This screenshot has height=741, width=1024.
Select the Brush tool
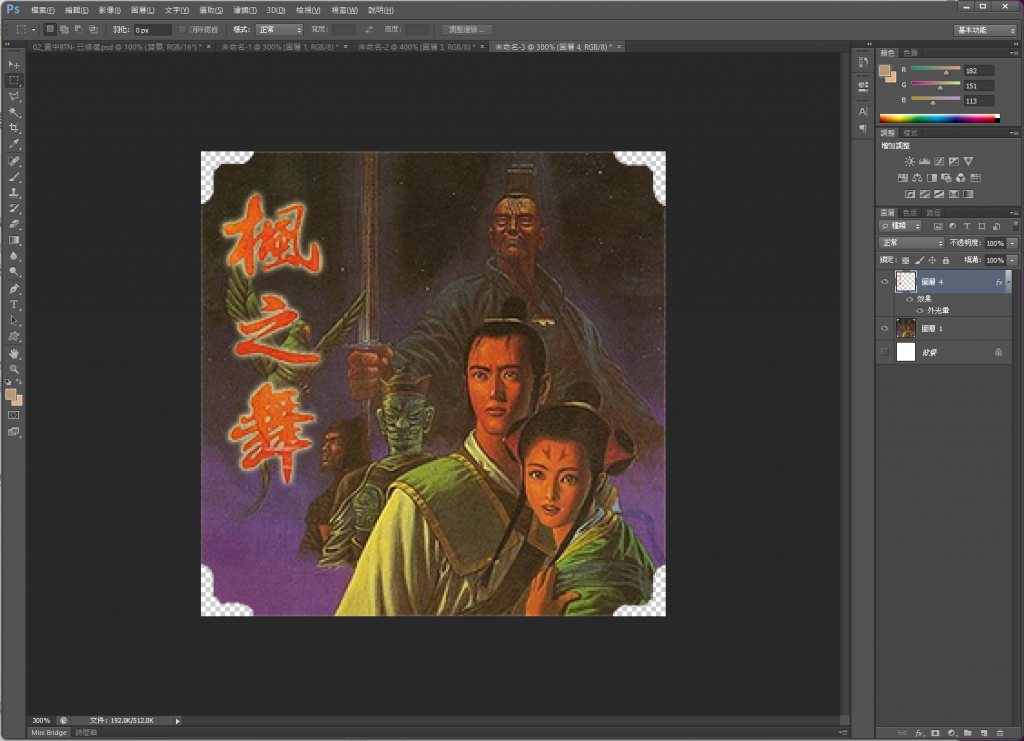pos(14,176)
